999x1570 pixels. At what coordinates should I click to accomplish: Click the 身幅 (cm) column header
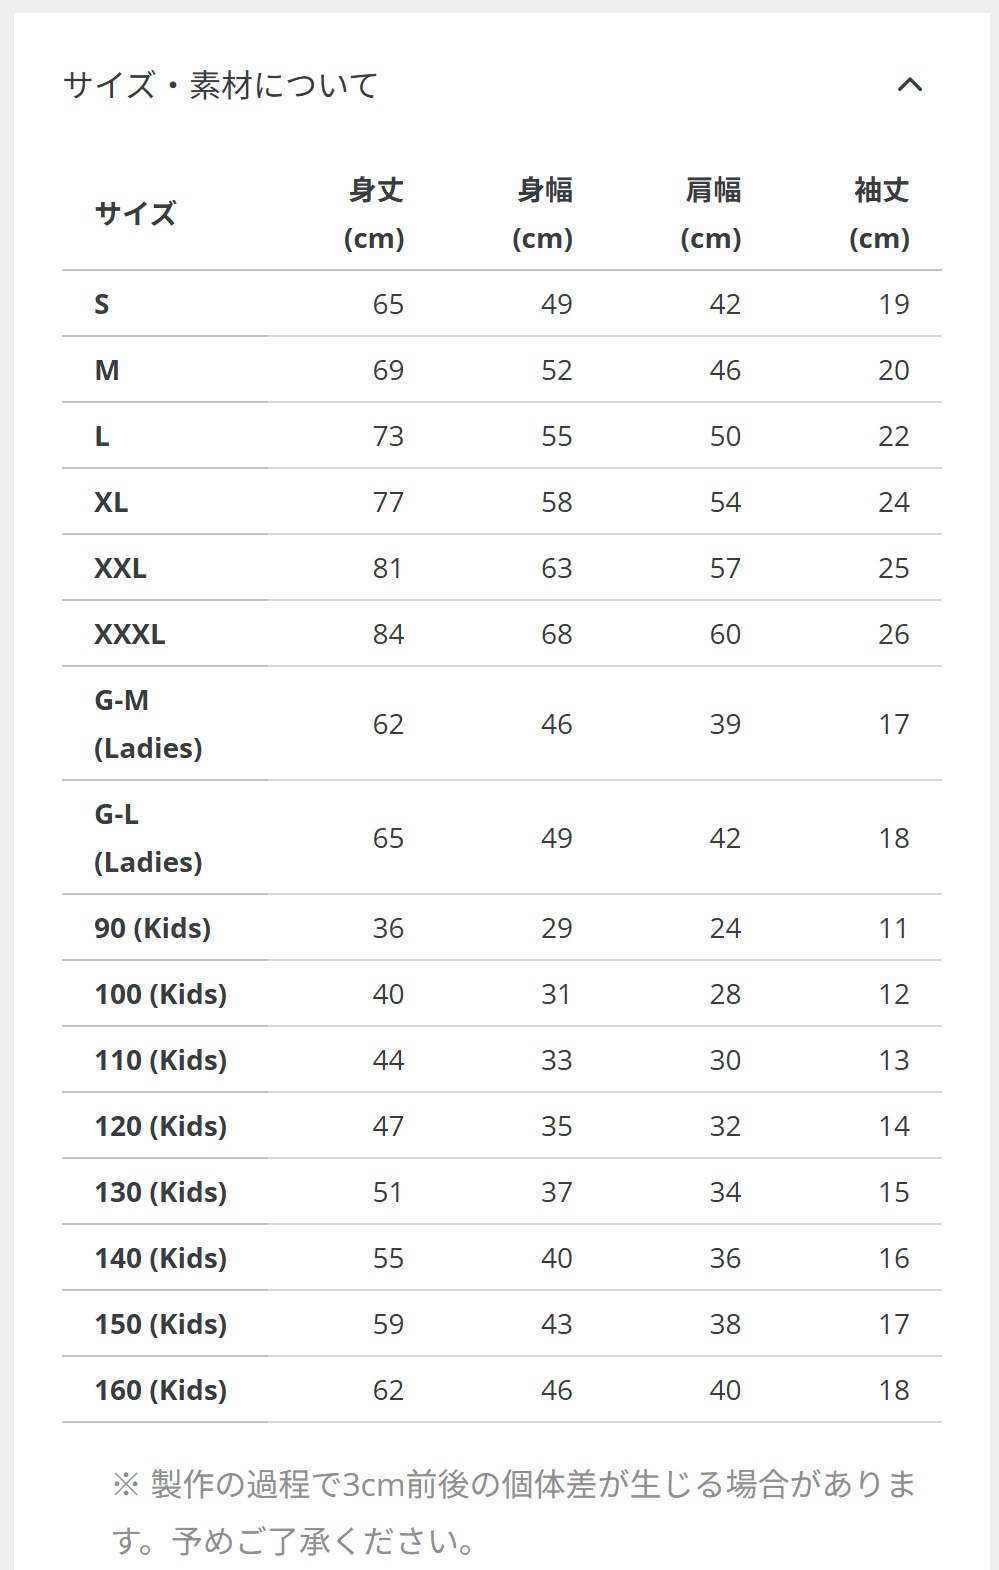(x=543, y=213)
